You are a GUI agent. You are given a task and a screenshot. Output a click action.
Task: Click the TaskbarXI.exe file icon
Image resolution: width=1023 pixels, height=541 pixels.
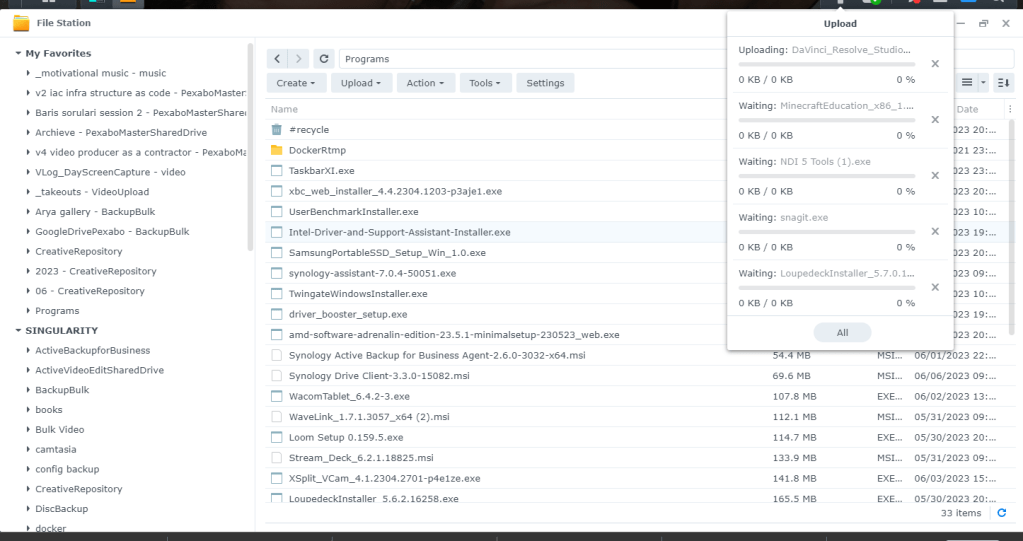click(x=277, y=170)
